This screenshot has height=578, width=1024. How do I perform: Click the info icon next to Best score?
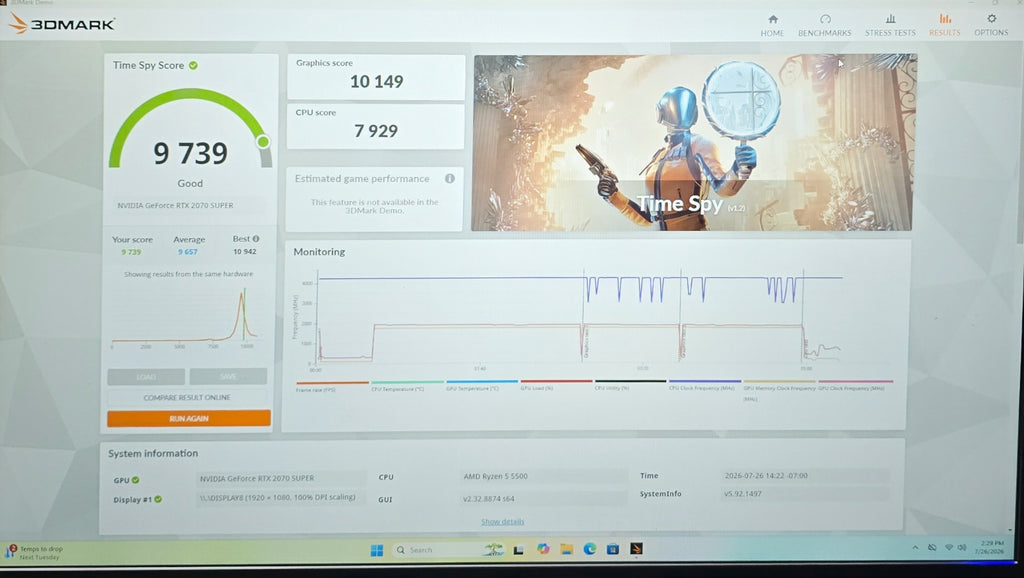(256, 238)
